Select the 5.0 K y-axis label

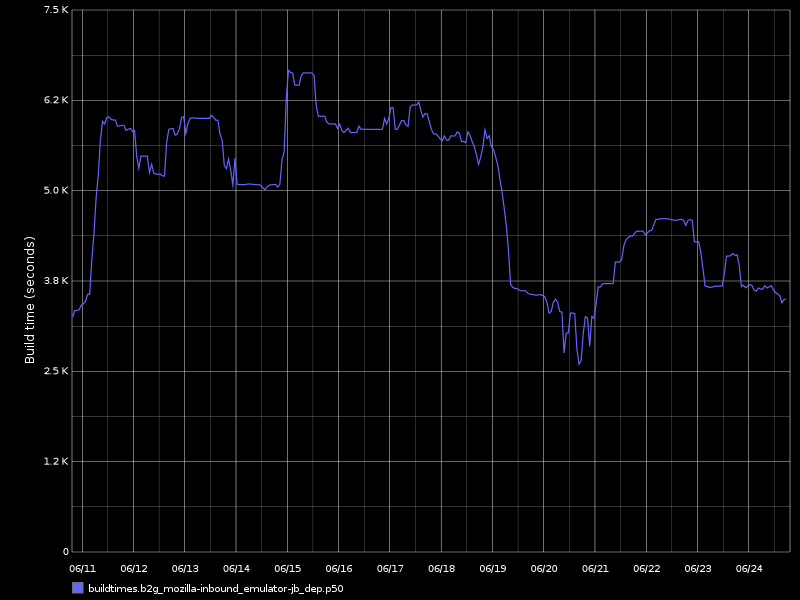pos(57,190)
